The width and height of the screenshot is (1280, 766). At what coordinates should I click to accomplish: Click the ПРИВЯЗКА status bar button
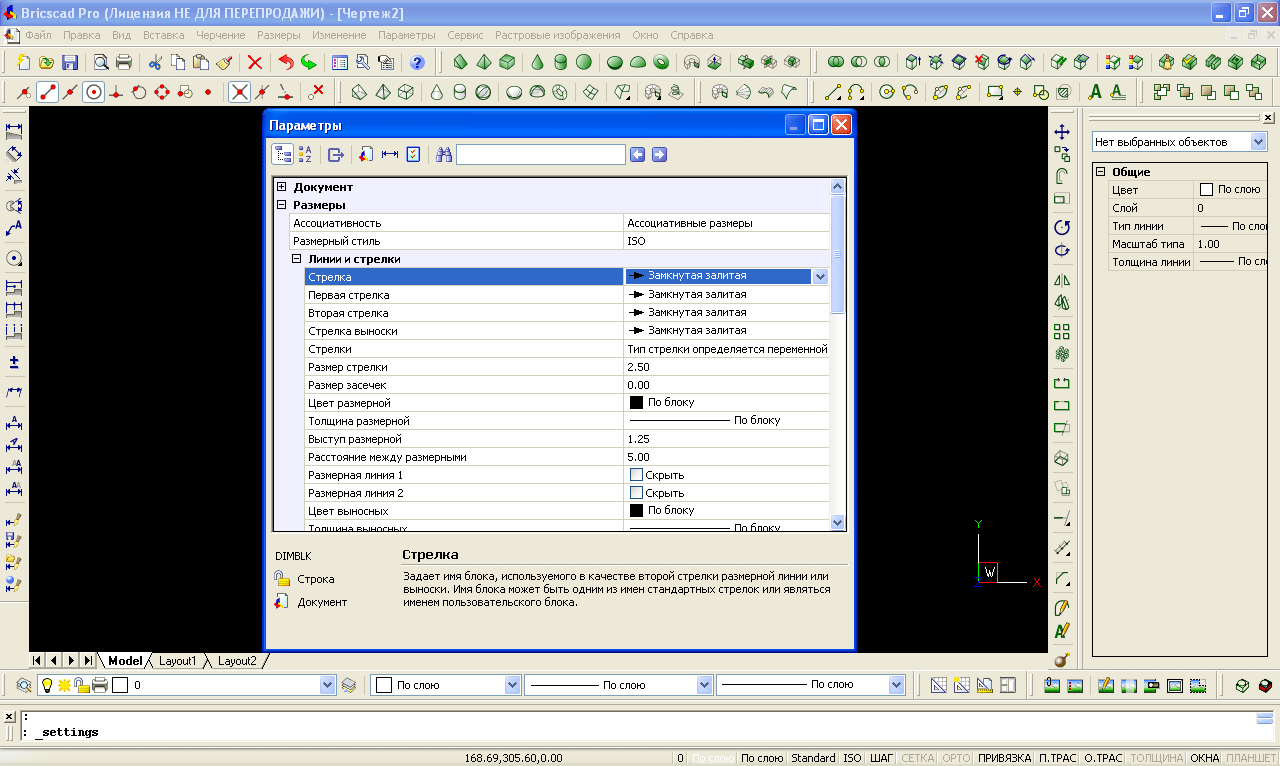coord(1004,758)
